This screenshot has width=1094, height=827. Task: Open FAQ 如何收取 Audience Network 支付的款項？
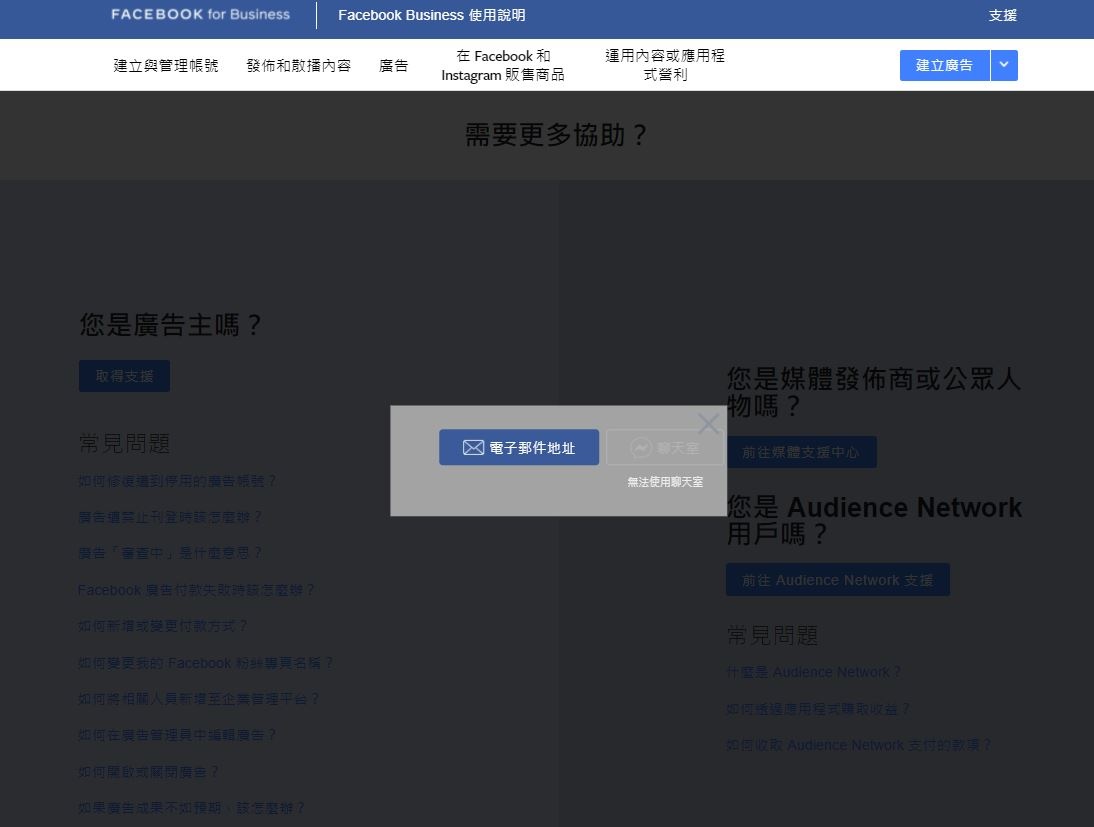pos(858,745)
